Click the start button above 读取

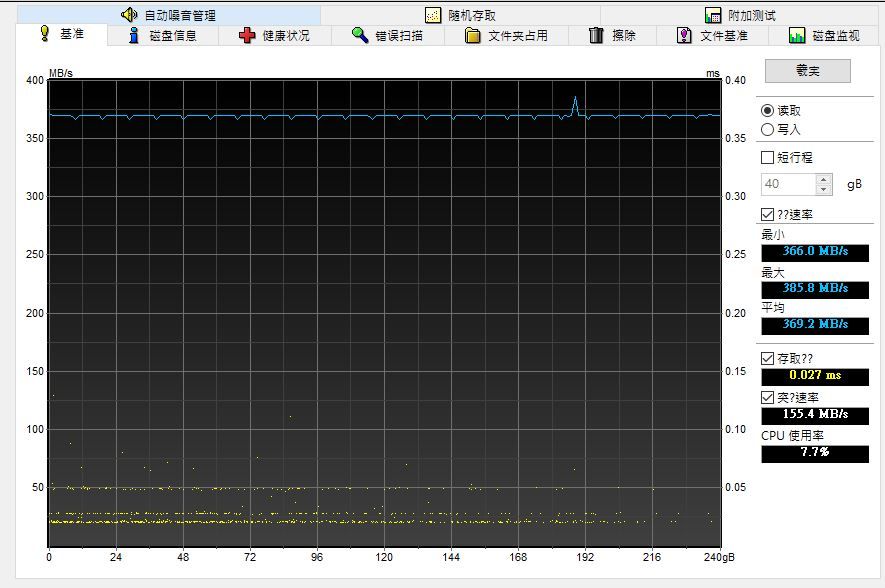[x=808, y=71]
